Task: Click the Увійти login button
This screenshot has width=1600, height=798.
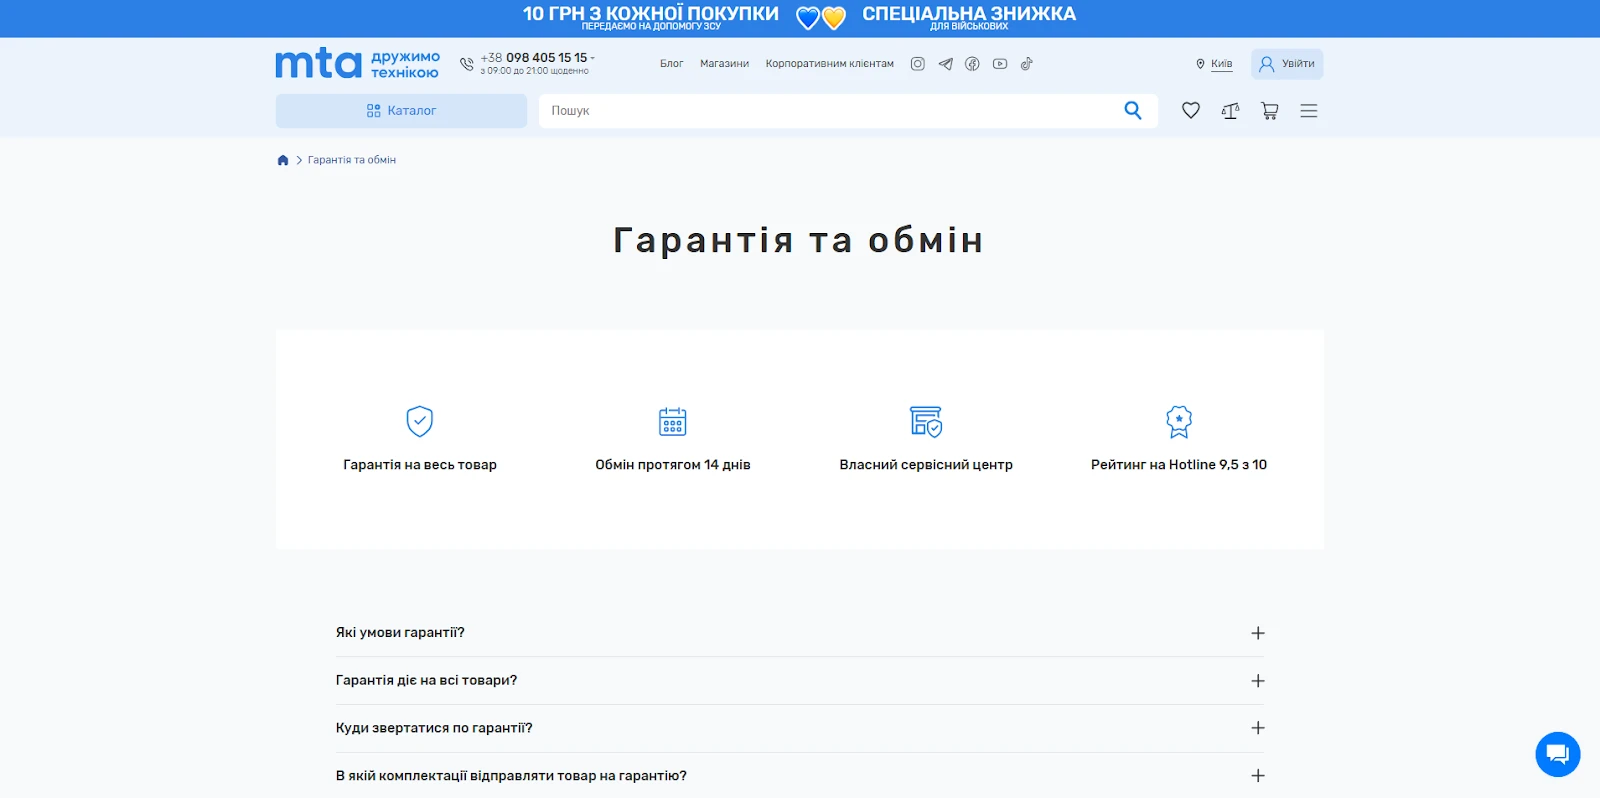Action: (1287, 64)
